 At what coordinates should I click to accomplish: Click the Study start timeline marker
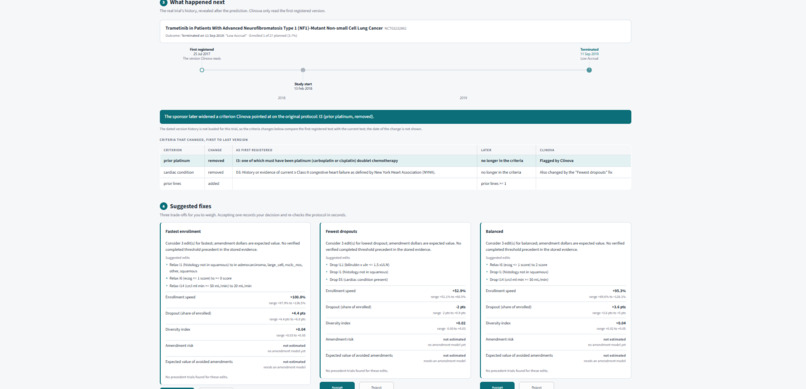[303, 70]
